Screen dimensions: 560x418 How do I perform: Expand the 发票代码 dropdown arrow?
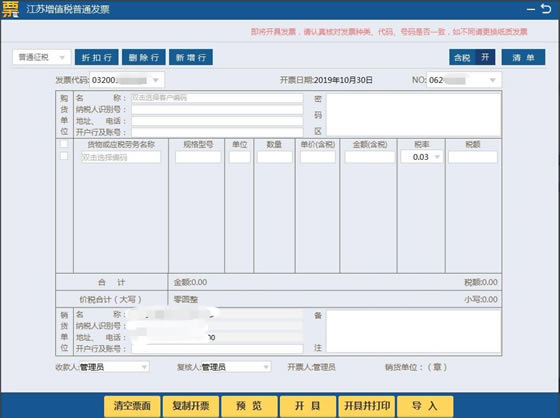[x=156, y=80]
